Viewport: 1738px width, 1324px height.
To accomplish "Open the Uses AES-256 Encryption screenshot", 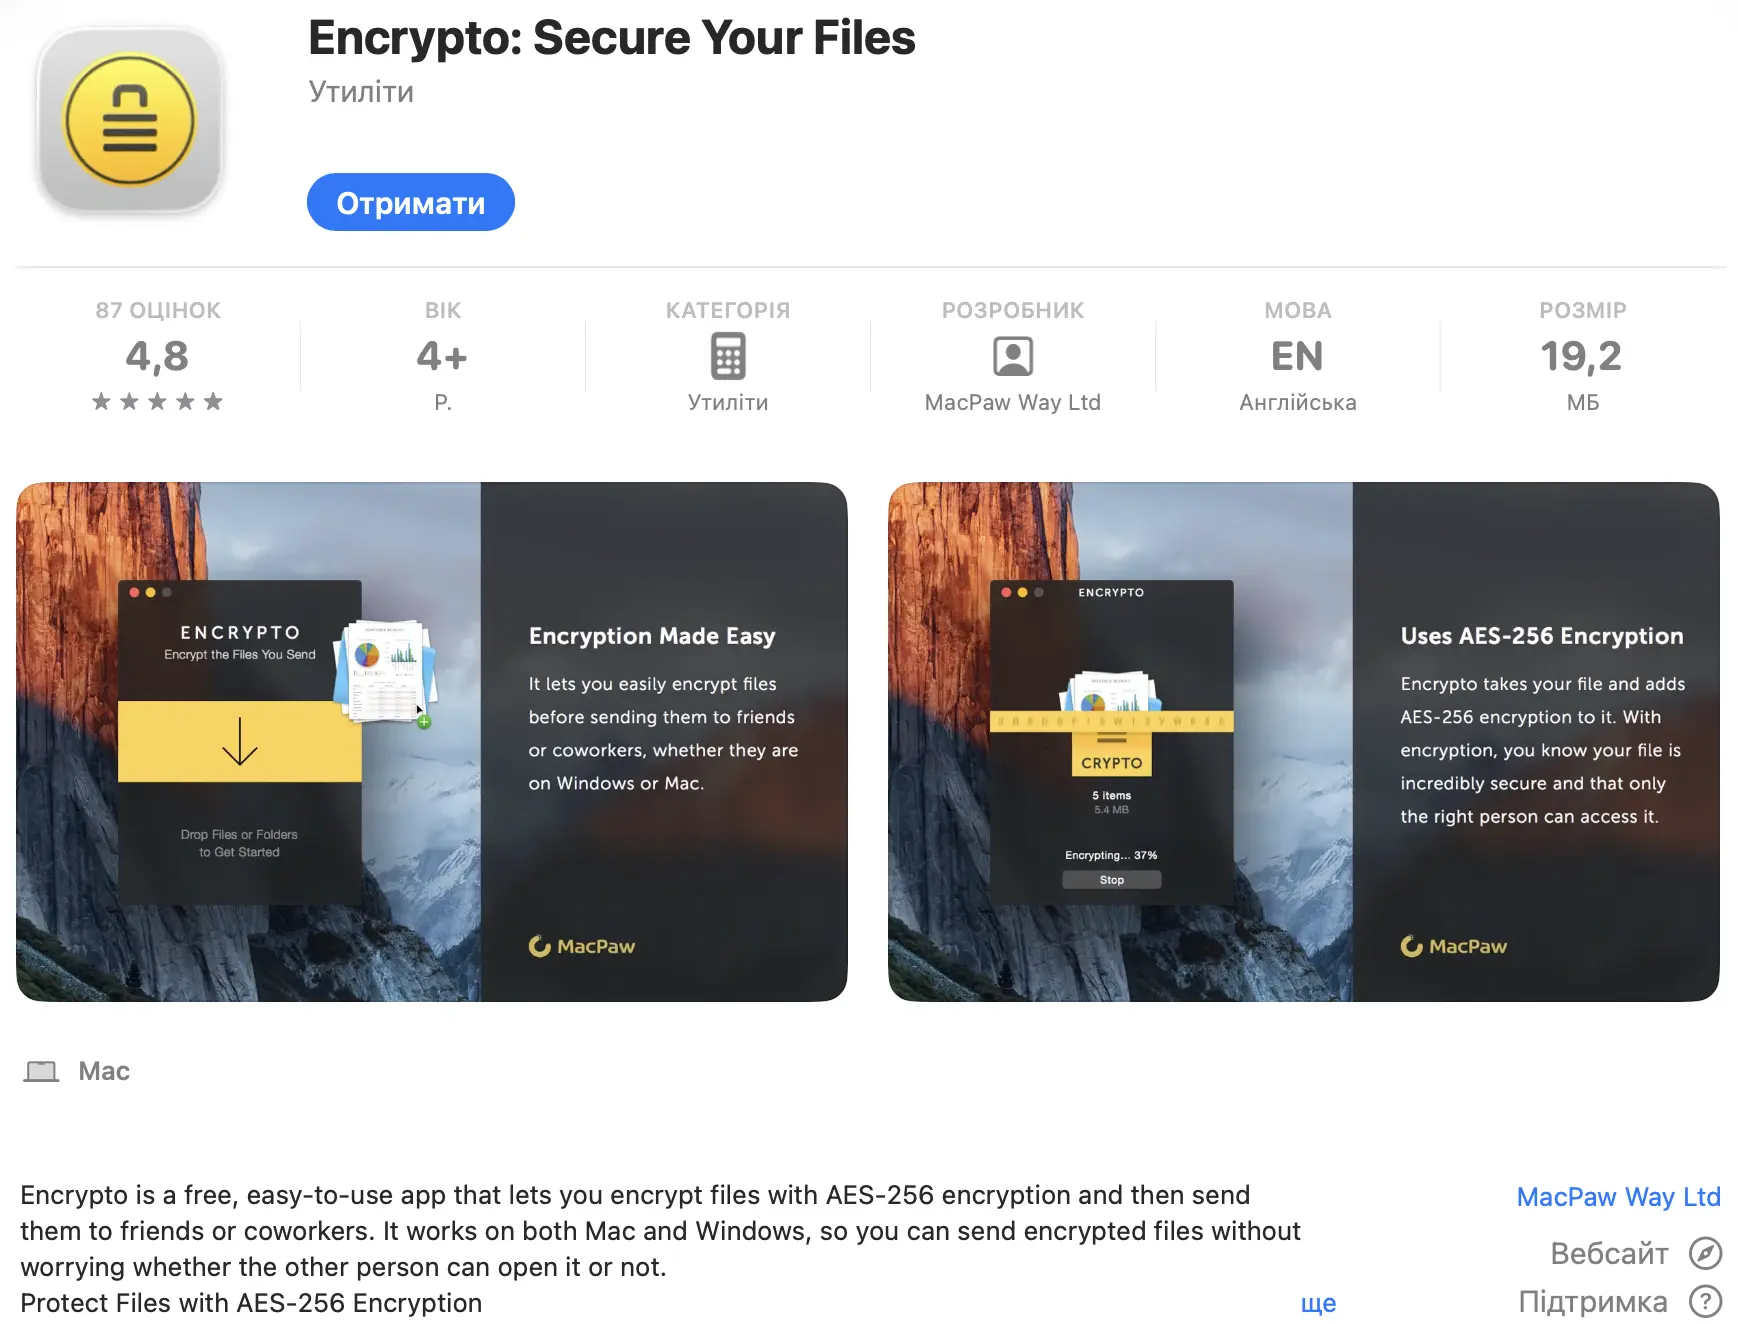I will click(1303, 742).
